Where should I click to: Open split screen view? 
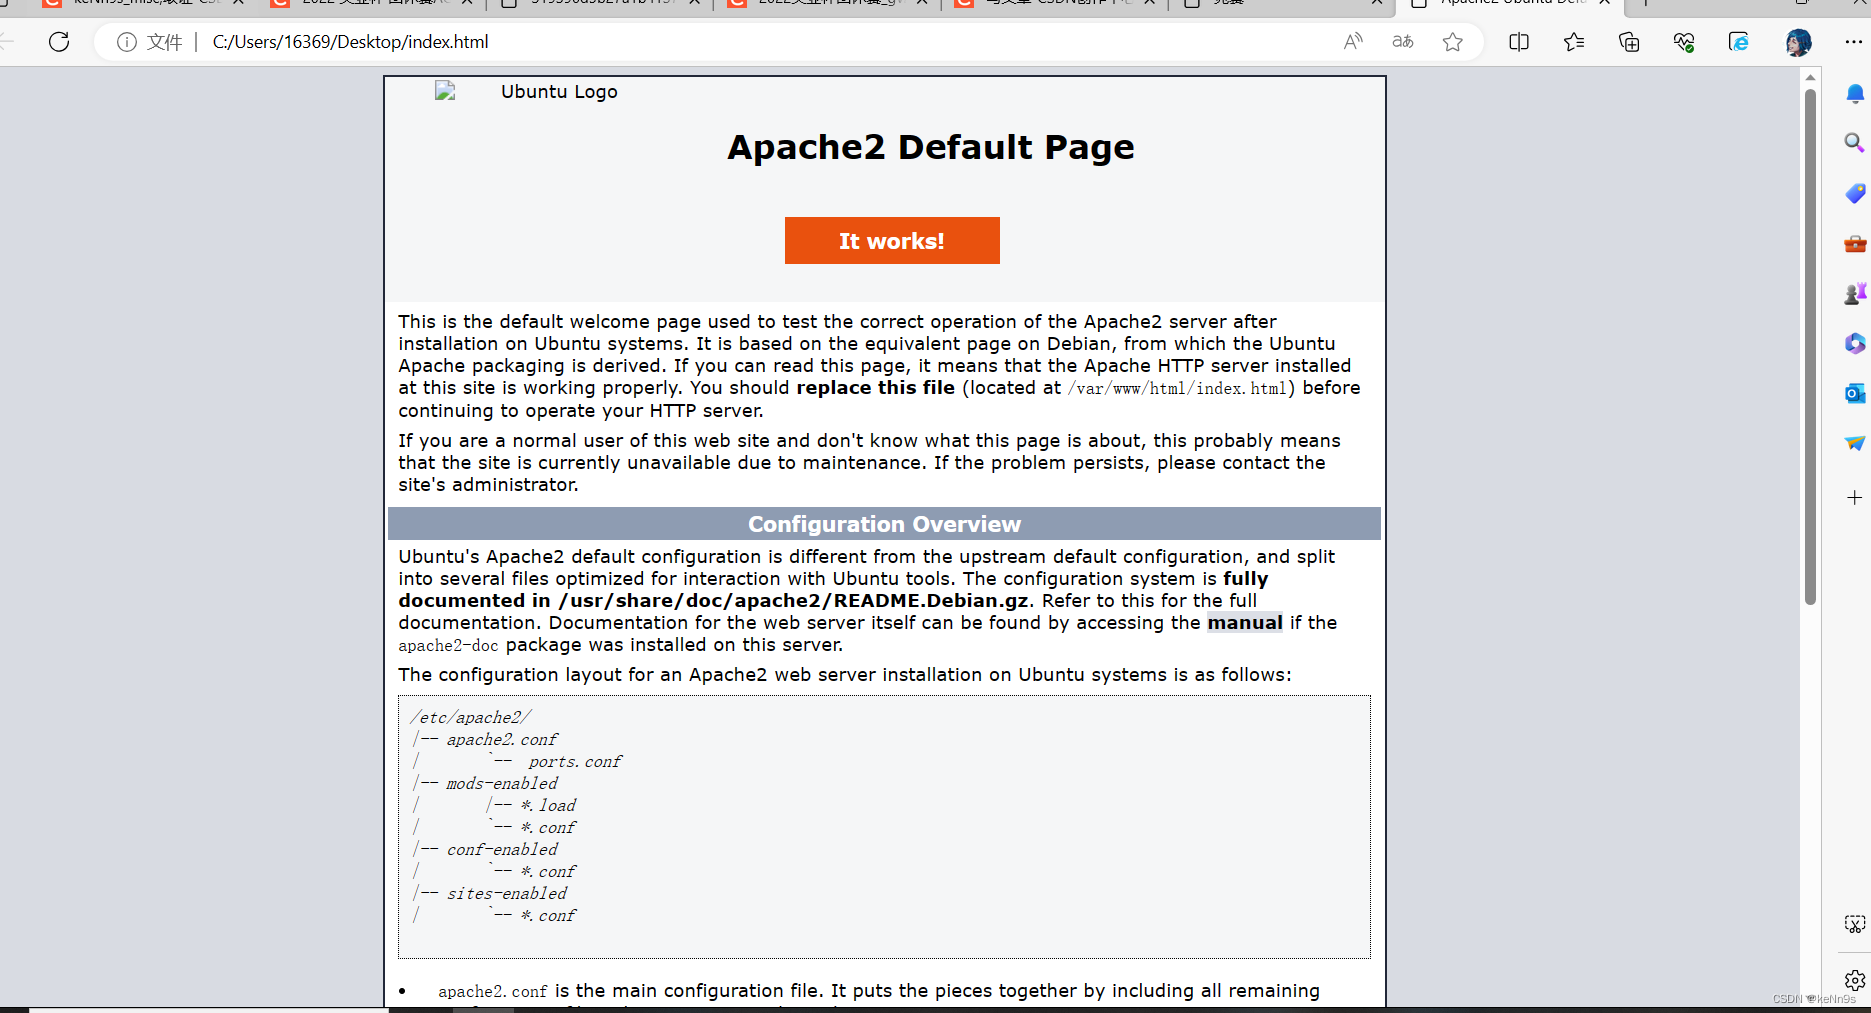[1519, 42]
